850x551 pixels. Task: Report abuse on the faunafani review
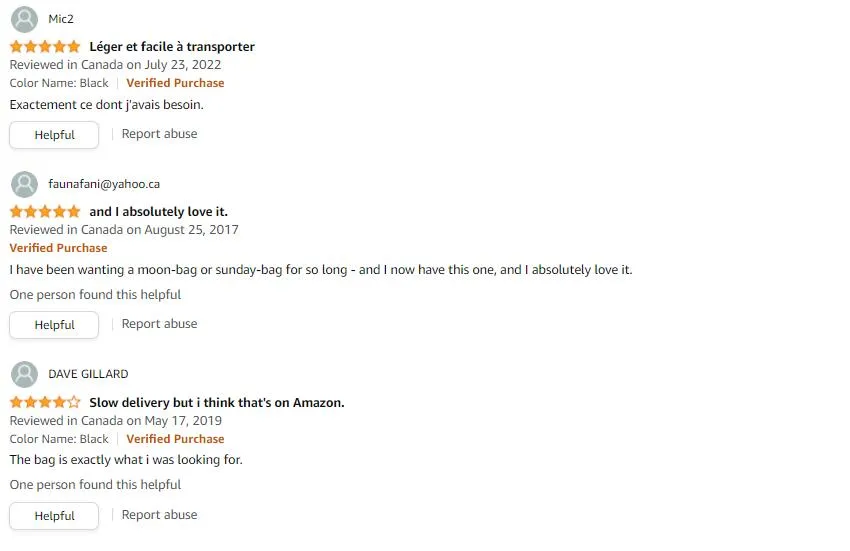(x=159, y=324)
